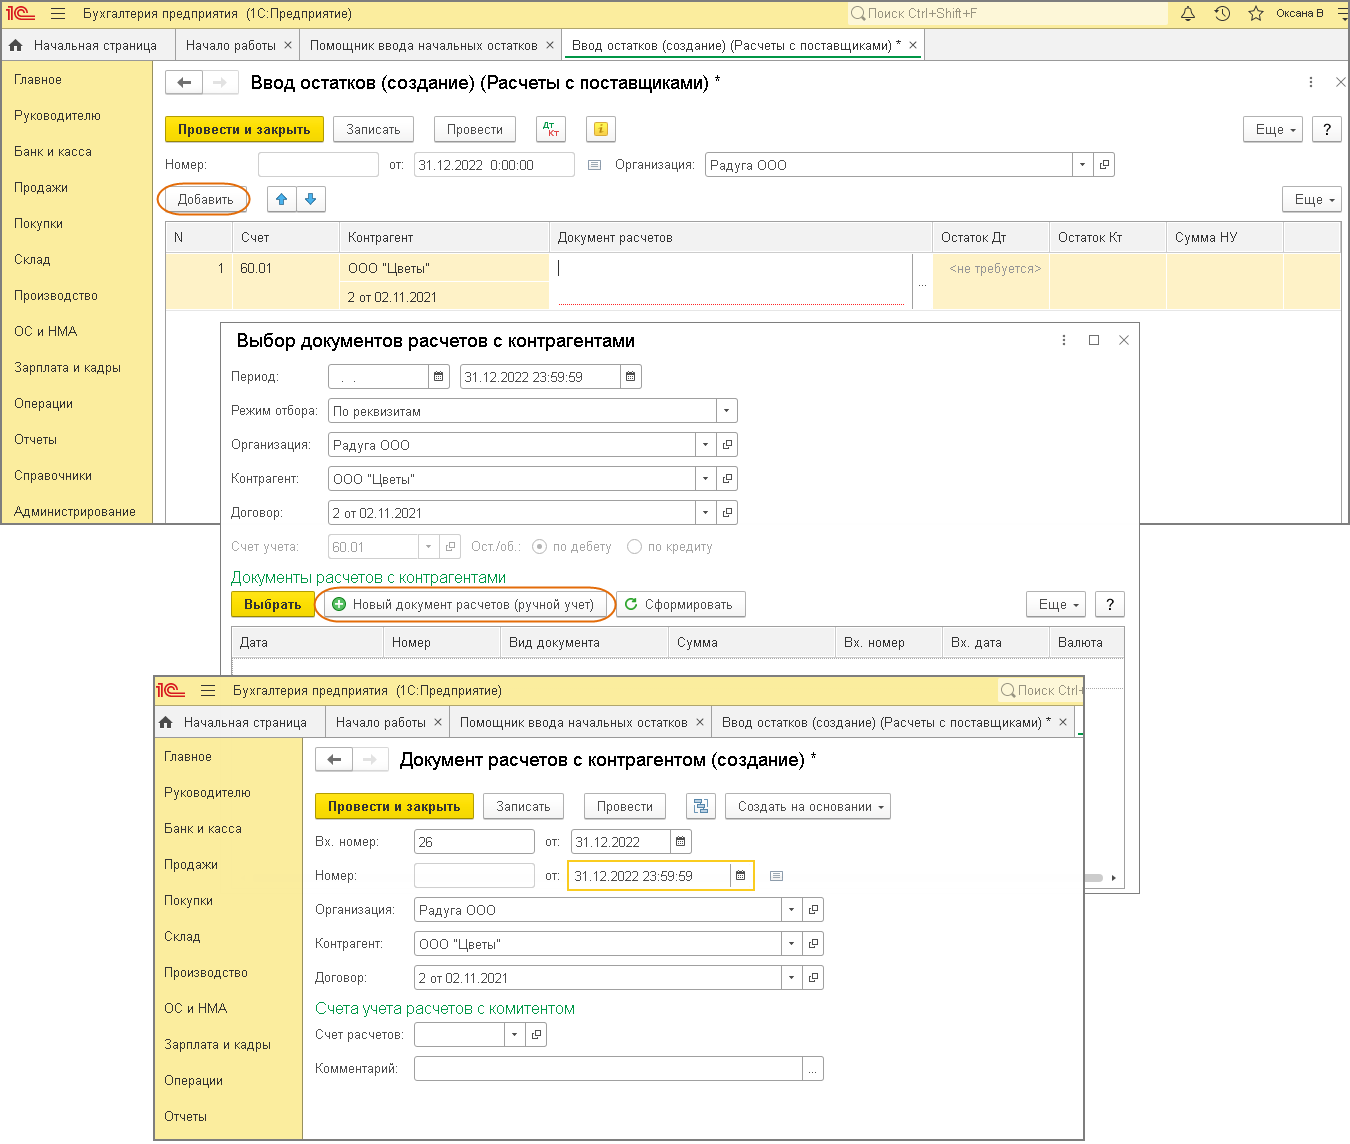Viewport: 1350px width, 1144px height.
Task: Open the 'Создать на основании' dropdown
Action: coord(808,806)
